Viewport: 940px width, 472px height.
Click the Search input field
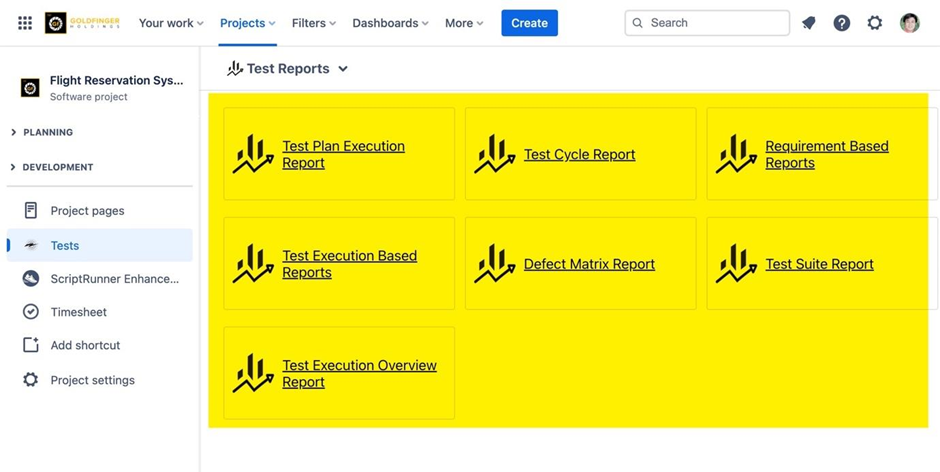pyautogui.click(x=715, y=23)
